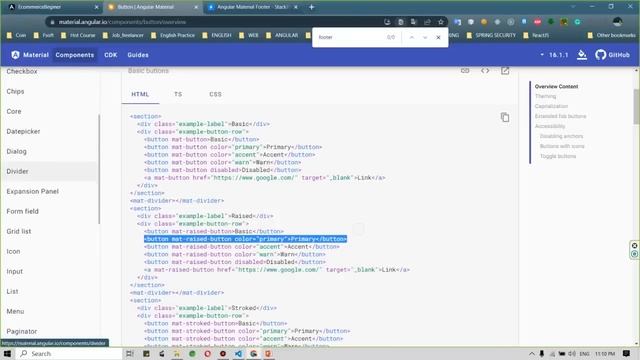Click the share page icon in address bar
Image resolution: width=640 pixels, height=360 pixels.
[427, 22]
